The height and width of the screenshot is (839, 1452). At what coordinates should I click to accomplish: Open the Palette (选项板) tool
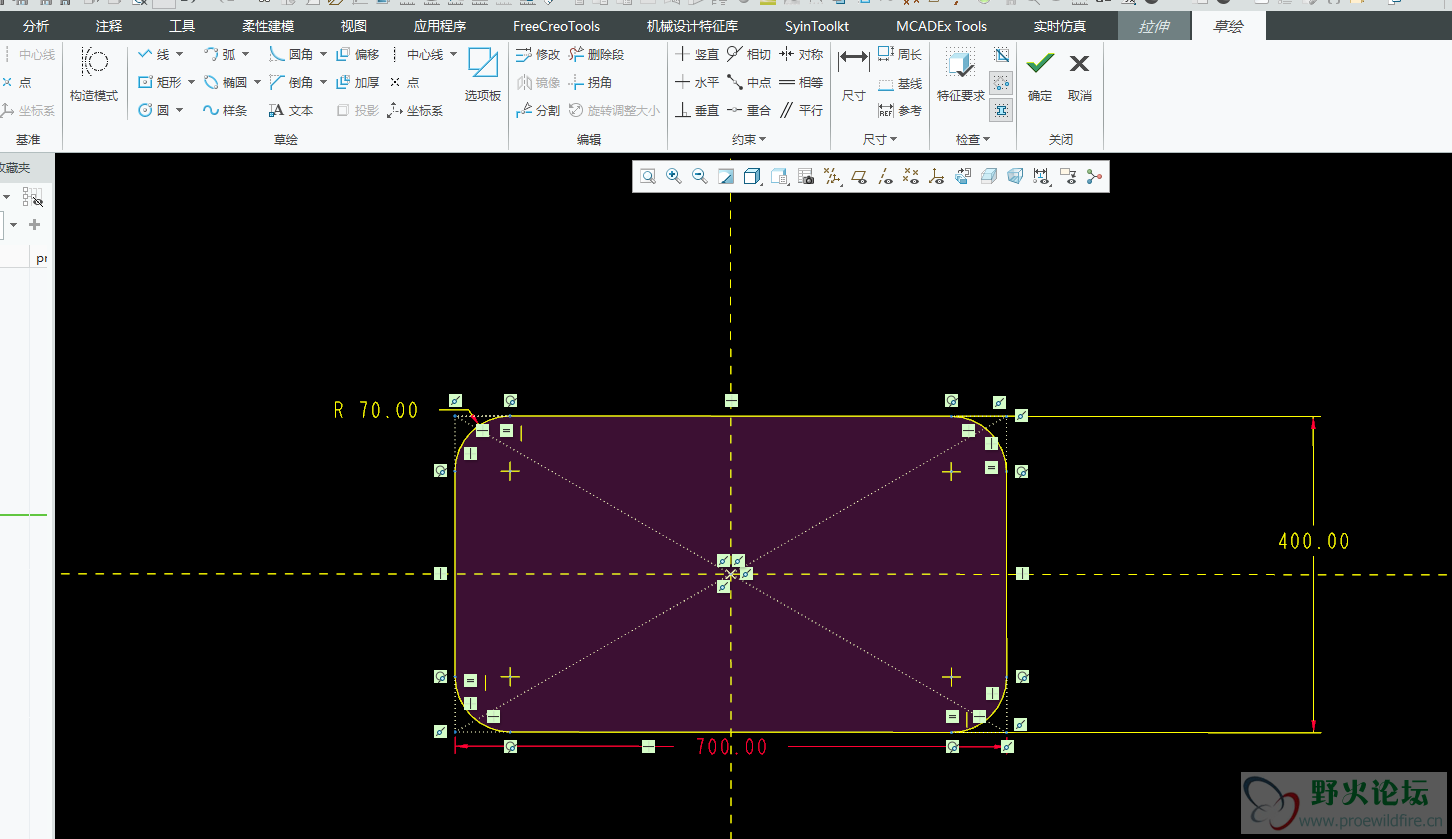tap(483, 75)
